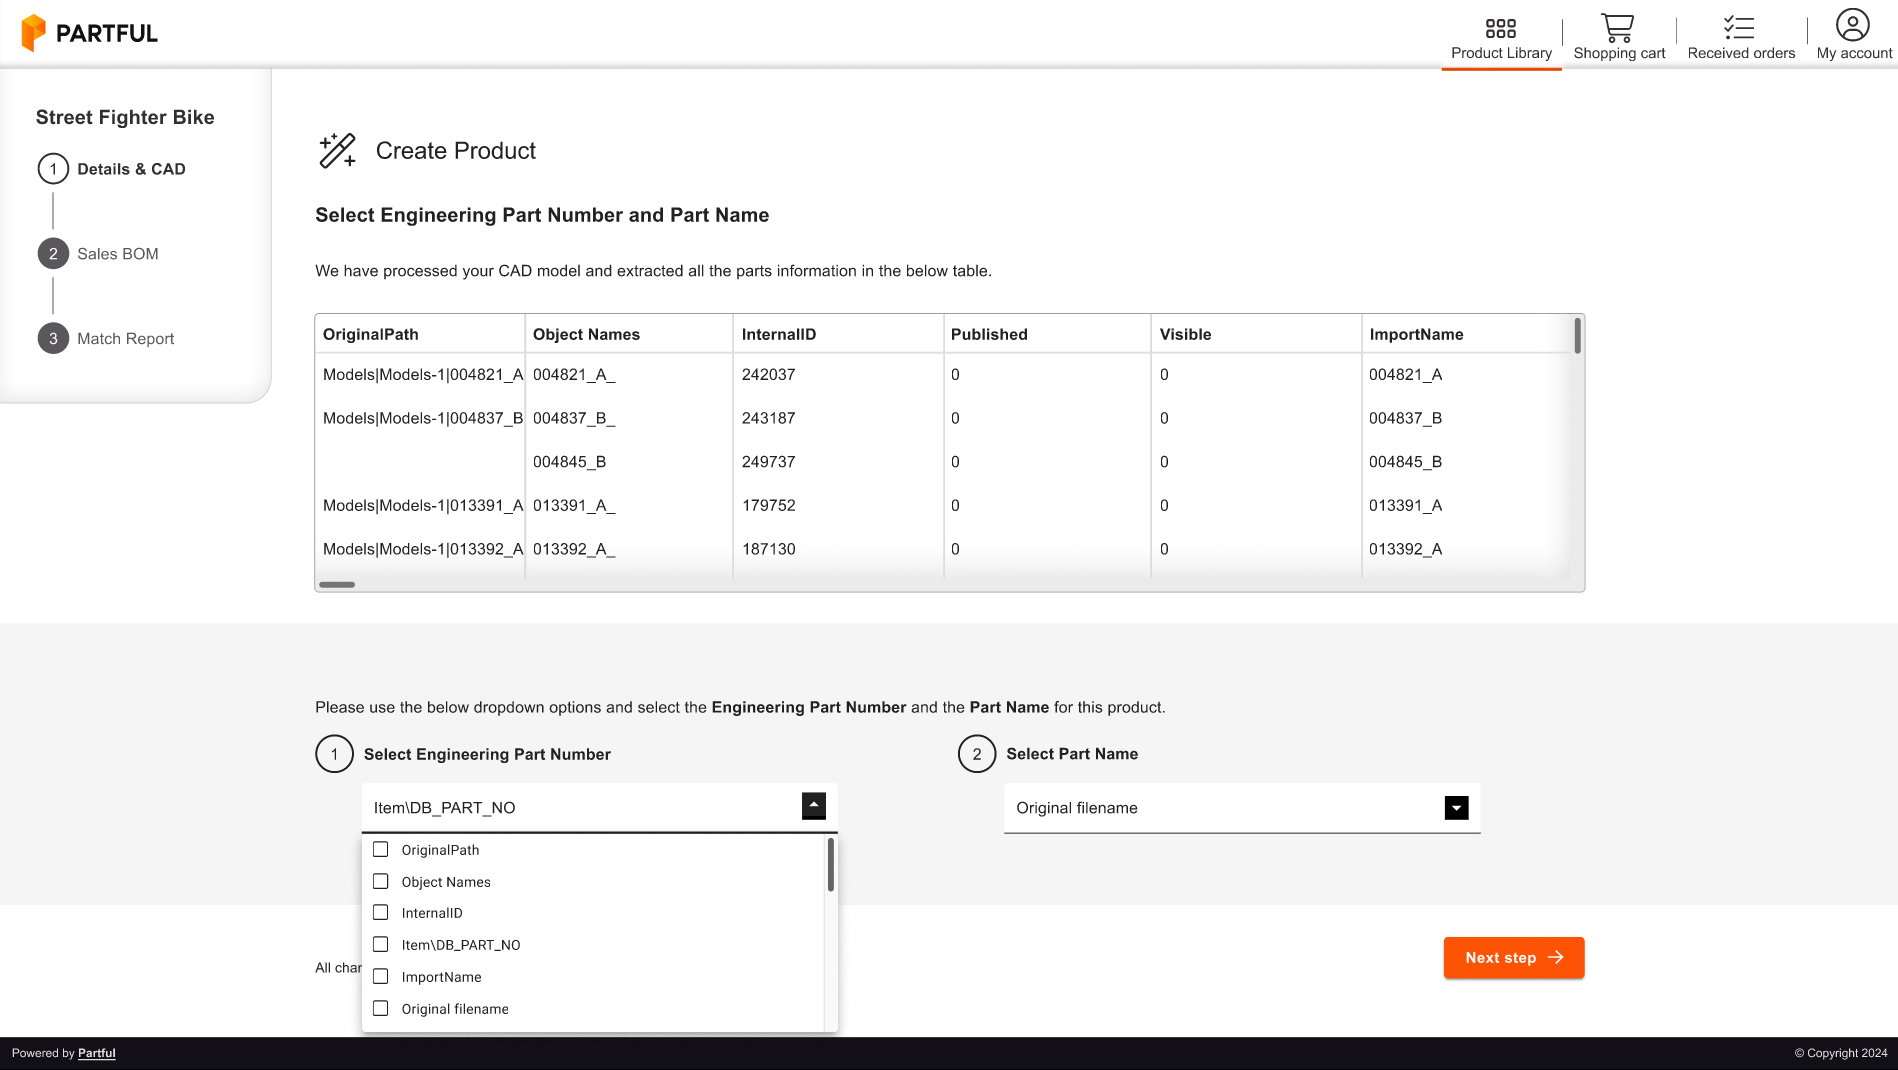Select the ImportName cell 013392_A
This screenshot has height=1070, width=1898.
click(1466, 549)
